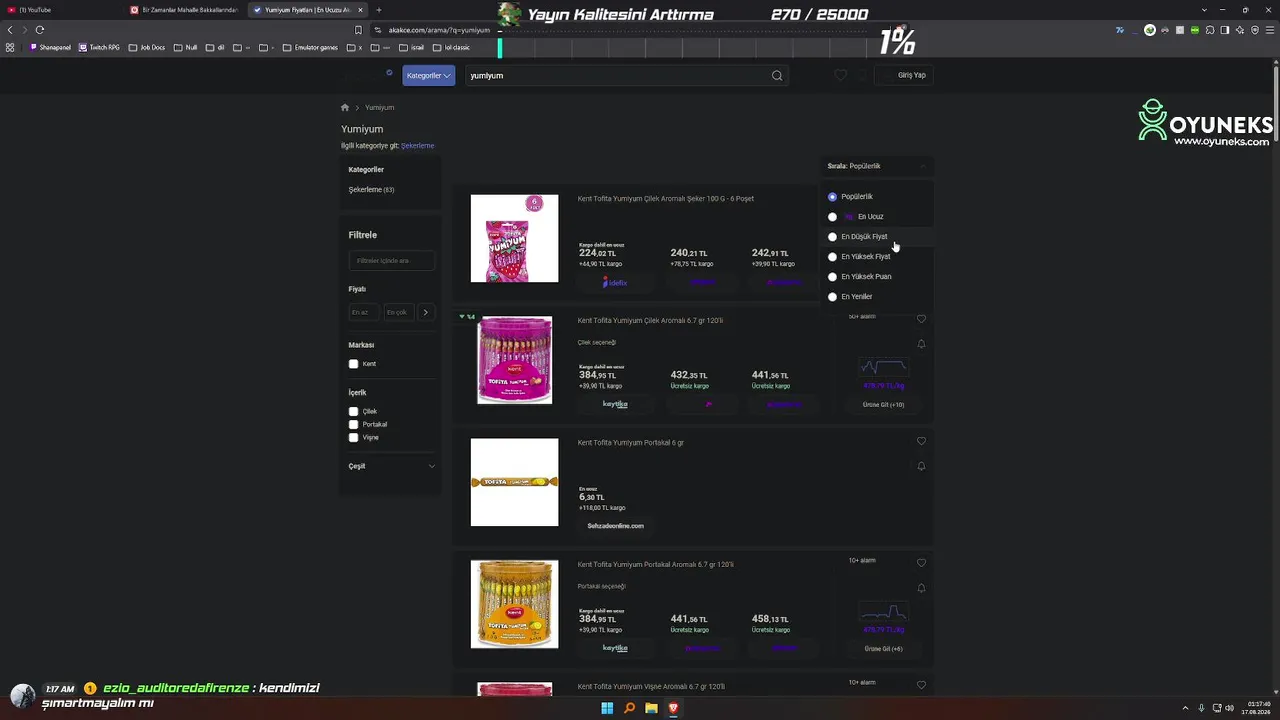Search with the magnifier icon in the search box
The height and width of the screenshot is (720, 1280).
[777, 76]
